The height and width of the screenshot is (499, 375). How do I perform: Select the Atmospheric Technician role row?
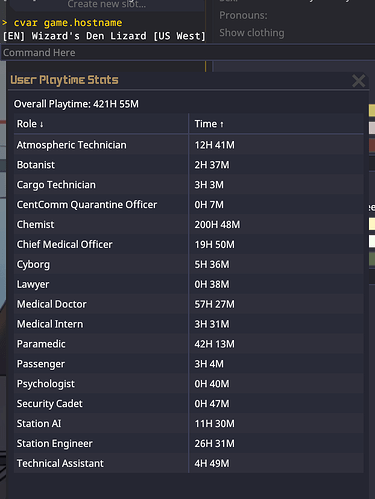tap(189, 145)
